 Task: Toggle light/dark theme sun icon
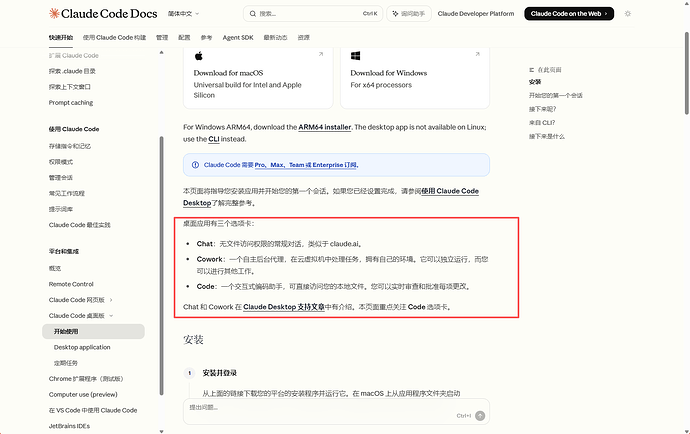pos(628,14)
